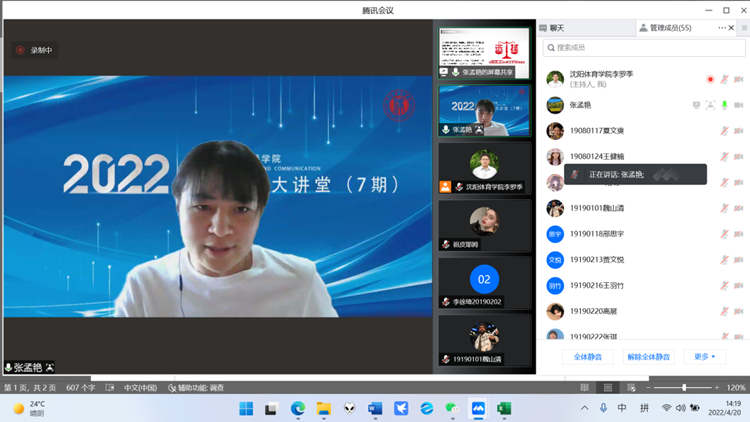Select 沈阳体育学院李罗季 participant tile
750x422 pixels.
[x=484, y=168]
